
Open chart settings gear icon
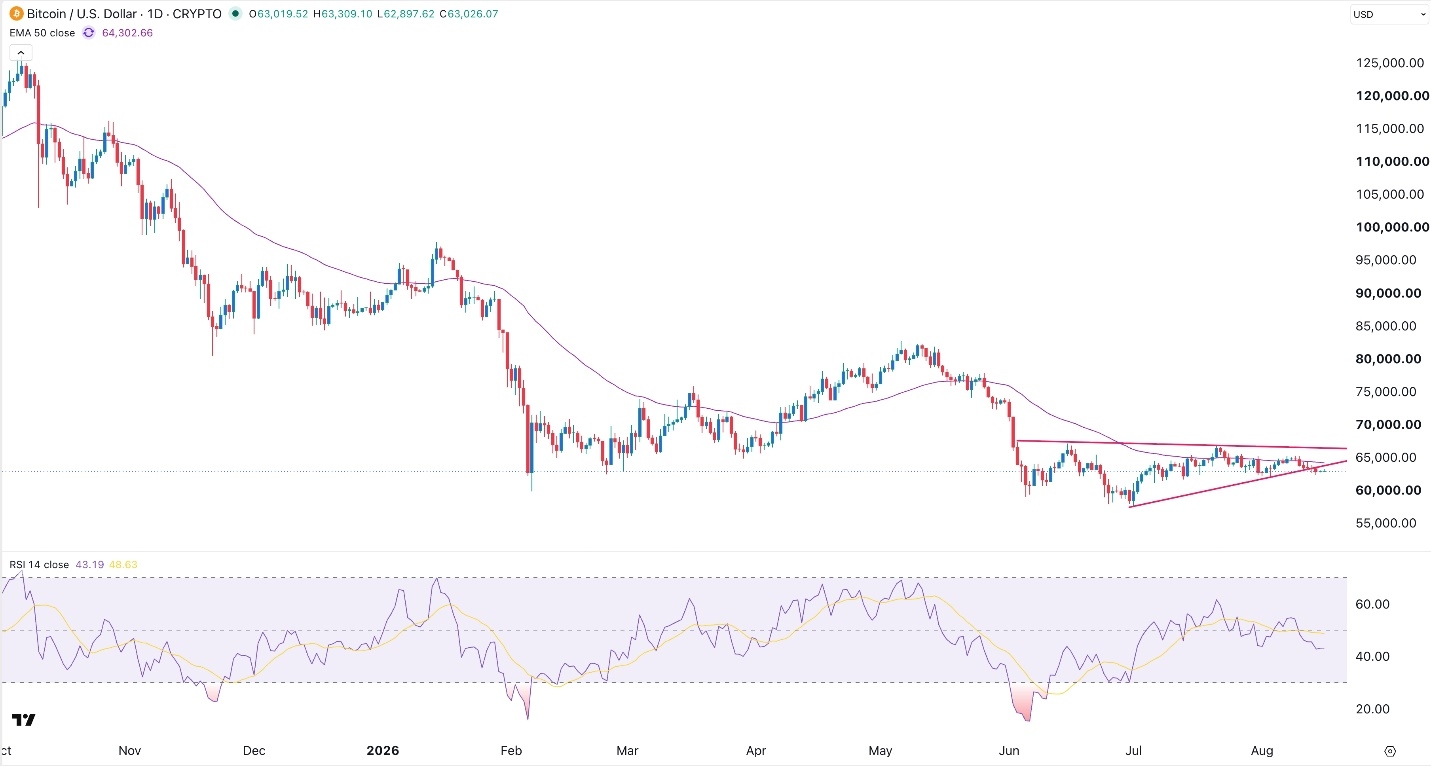pos(1390,750)
